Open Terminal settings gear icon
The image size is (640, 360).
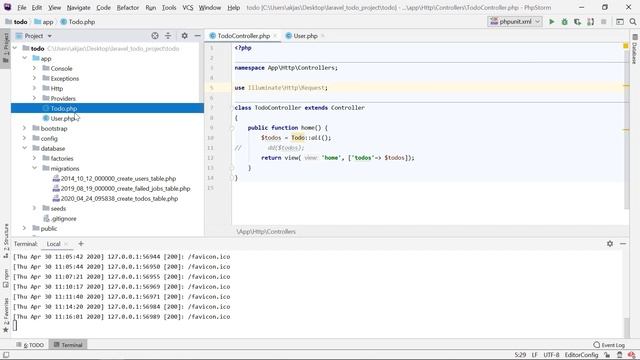[610, 244]
